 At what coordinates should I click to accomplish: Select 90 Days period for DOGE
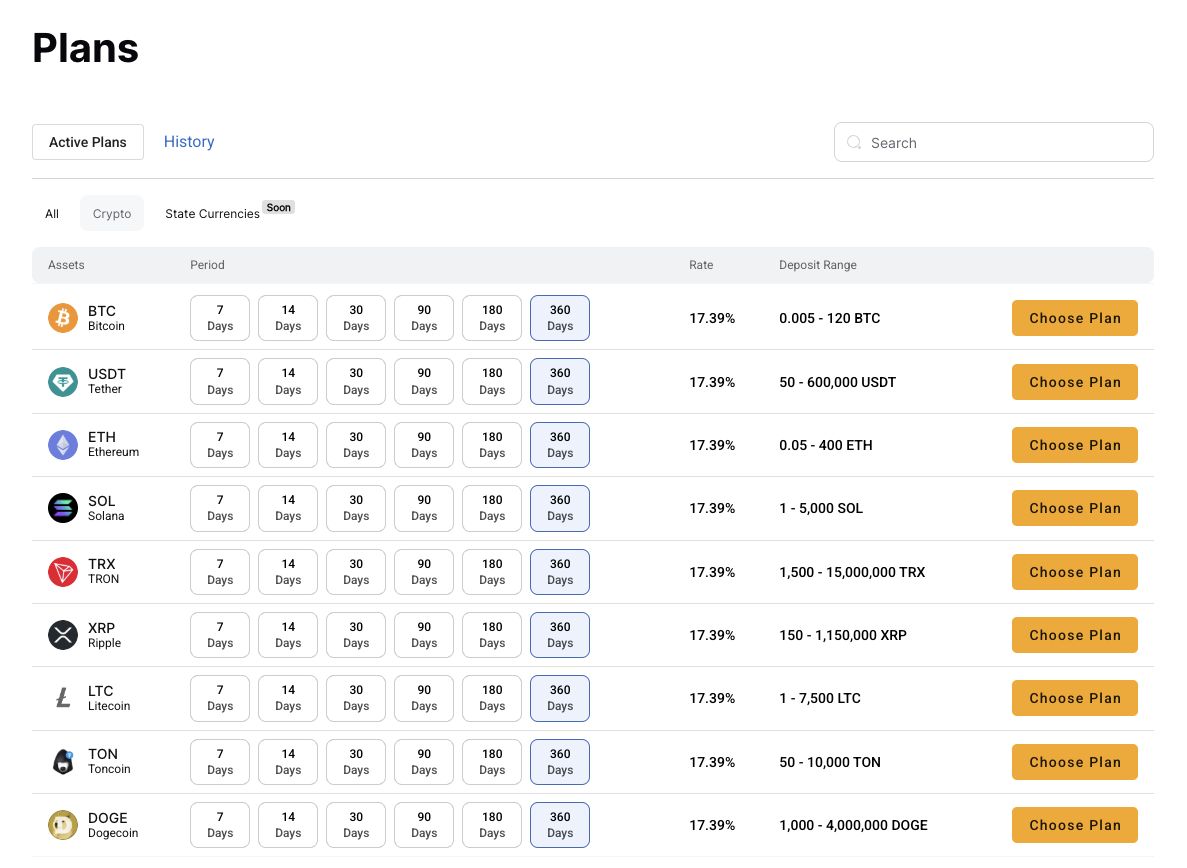pos(424,825)
